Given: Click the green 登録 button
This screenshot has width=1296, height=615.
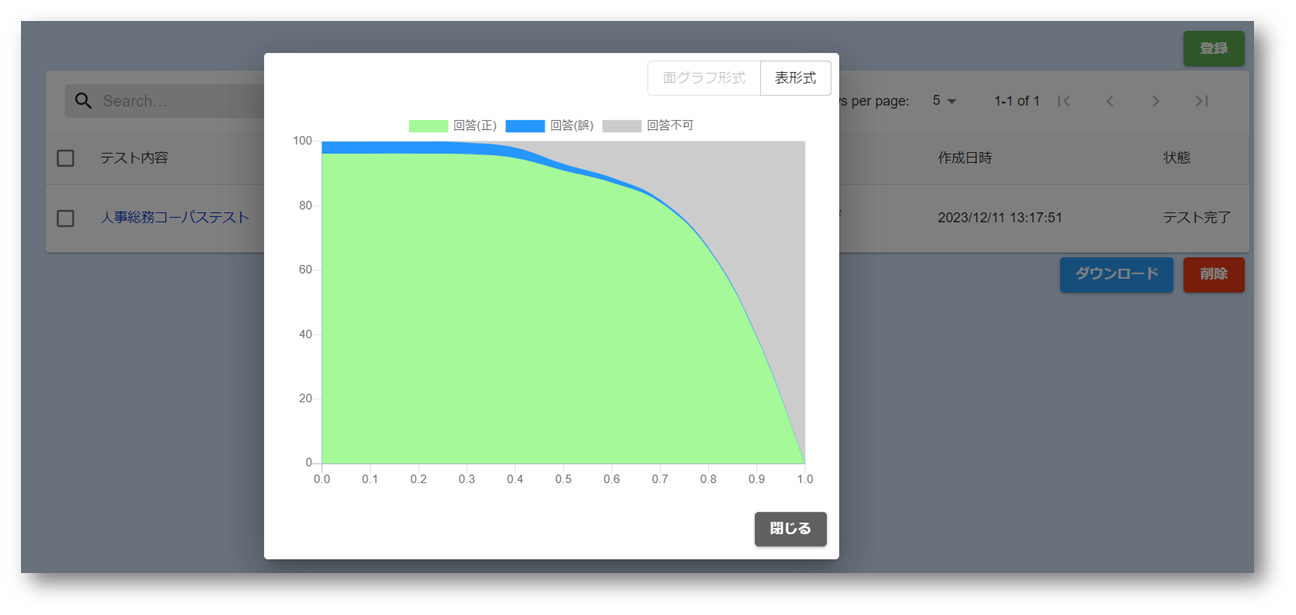Looking at the screenshot, I should [x=1213, y=48].
